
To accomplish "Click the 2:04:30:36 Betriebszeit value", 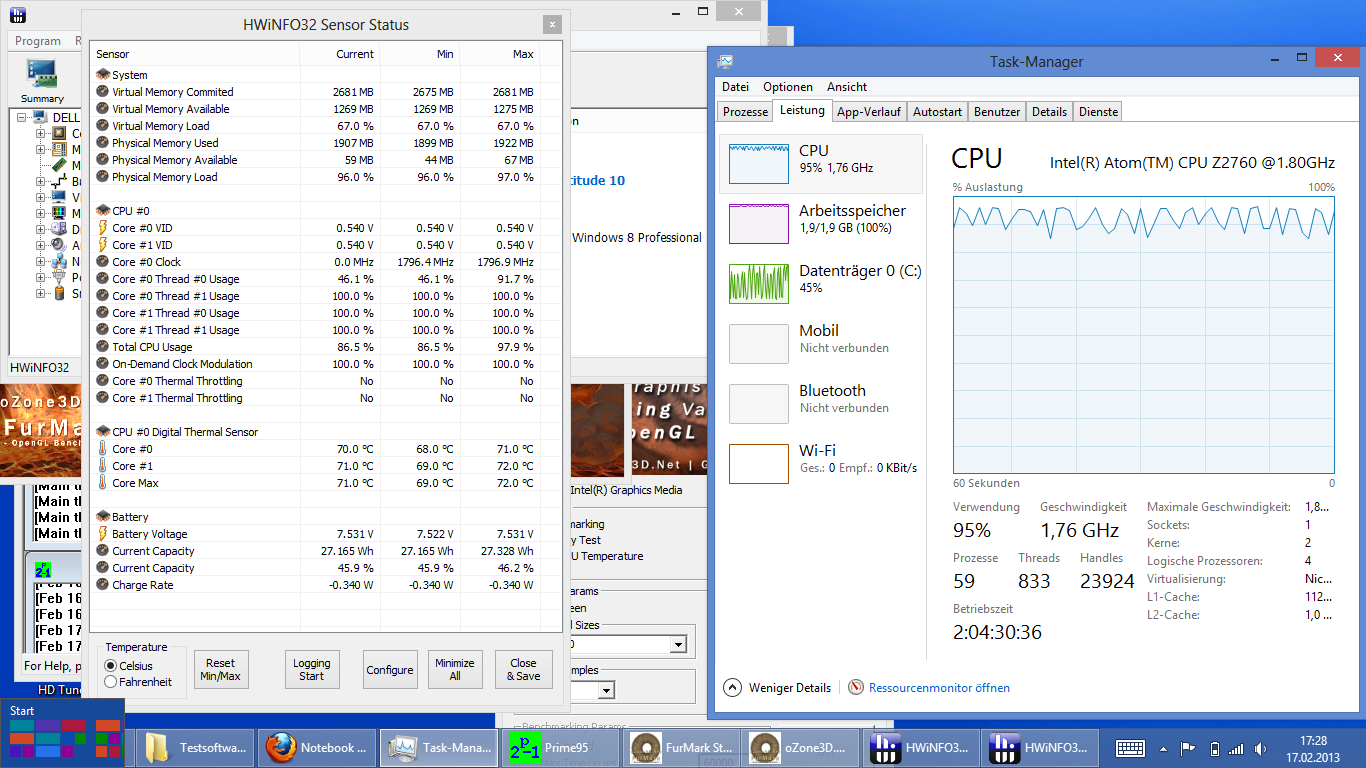I will pyautogui.click(x=998, y=632).
